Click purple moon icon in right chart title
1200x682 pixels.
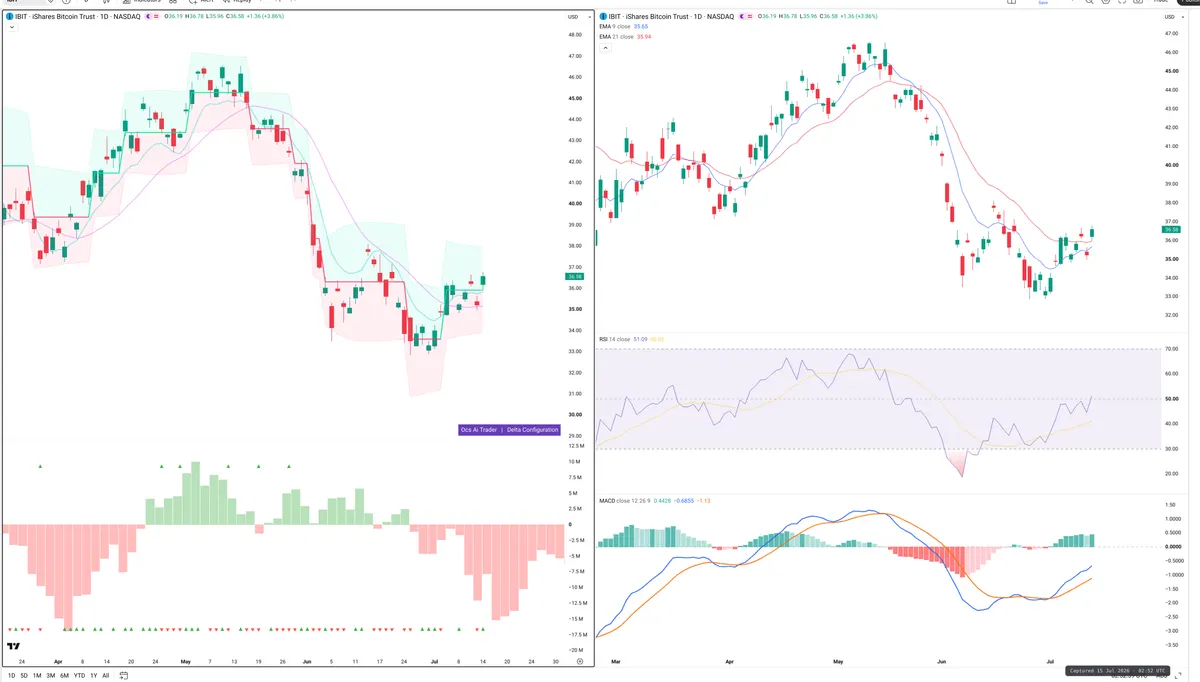click(741, 17)
